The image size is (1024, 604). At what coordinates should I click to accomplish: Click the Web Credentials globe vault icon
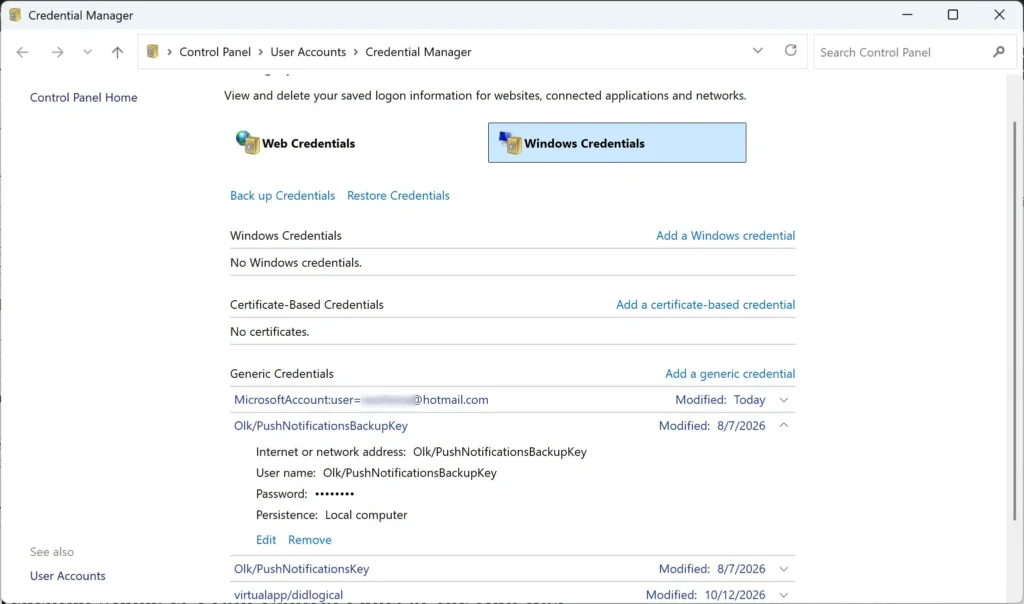pos(248,142)
